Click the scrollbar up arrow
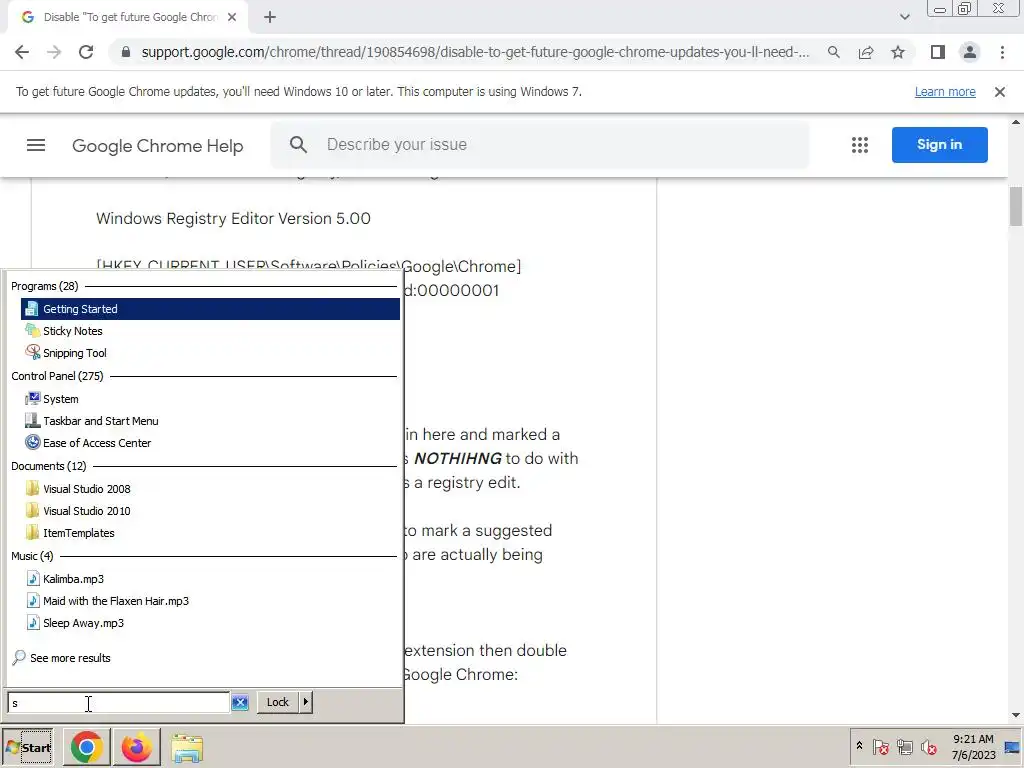1024x768 pixels. point(1016,121)
